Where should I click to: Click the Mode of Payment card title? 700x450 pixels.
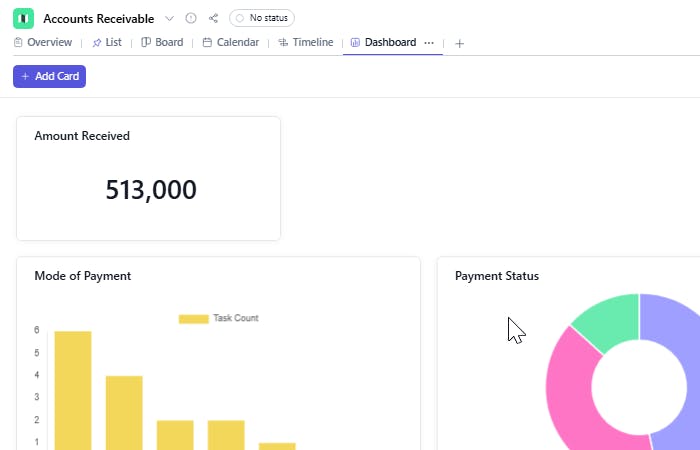click(x=83, y=276)
